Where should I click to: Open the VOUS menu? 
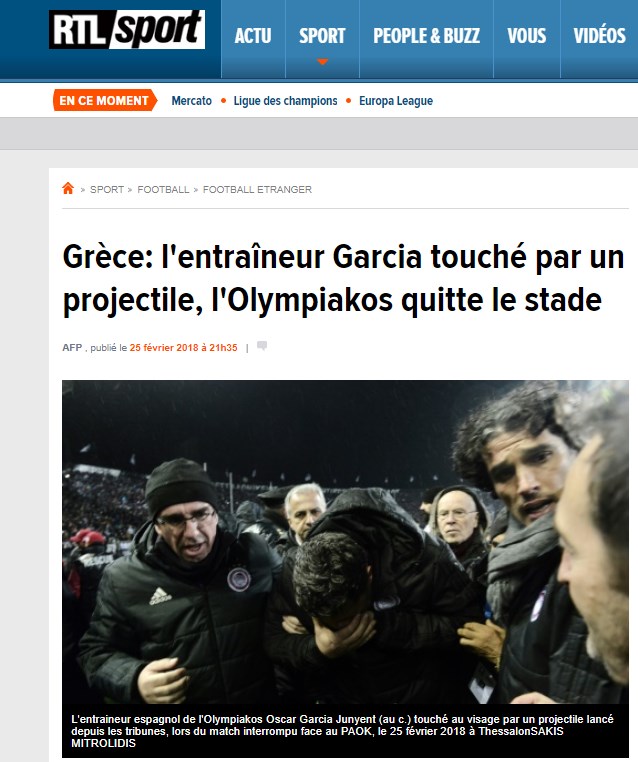coord(527,35)
